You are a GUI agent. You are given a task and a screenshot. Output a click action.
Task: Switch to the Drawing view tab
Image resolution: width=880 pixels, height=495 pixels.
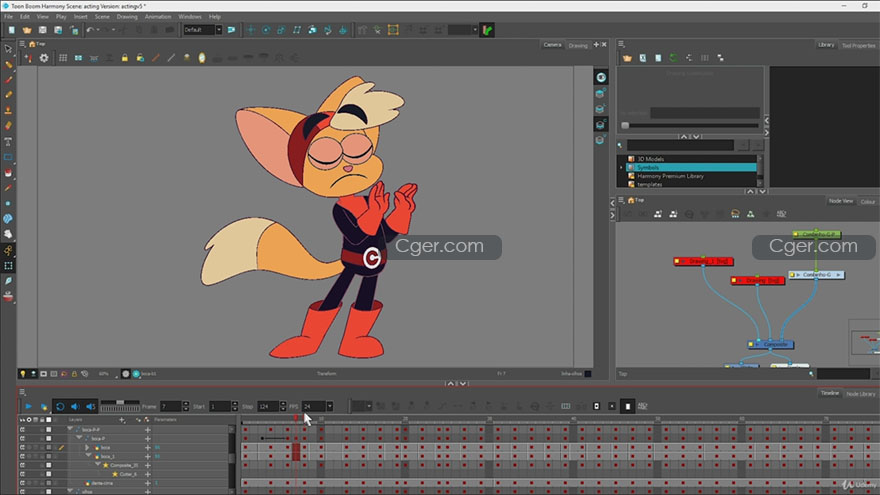578,45
